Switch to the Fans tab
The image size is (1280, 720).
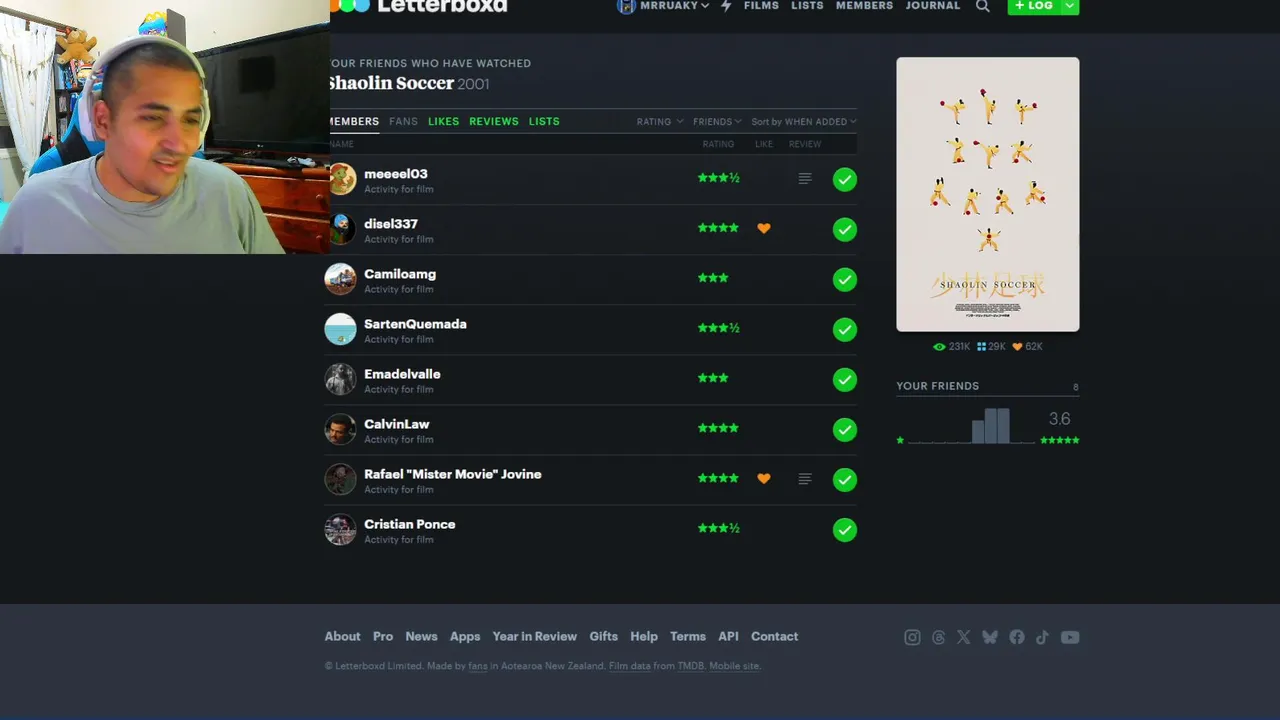tap(403, 122)
